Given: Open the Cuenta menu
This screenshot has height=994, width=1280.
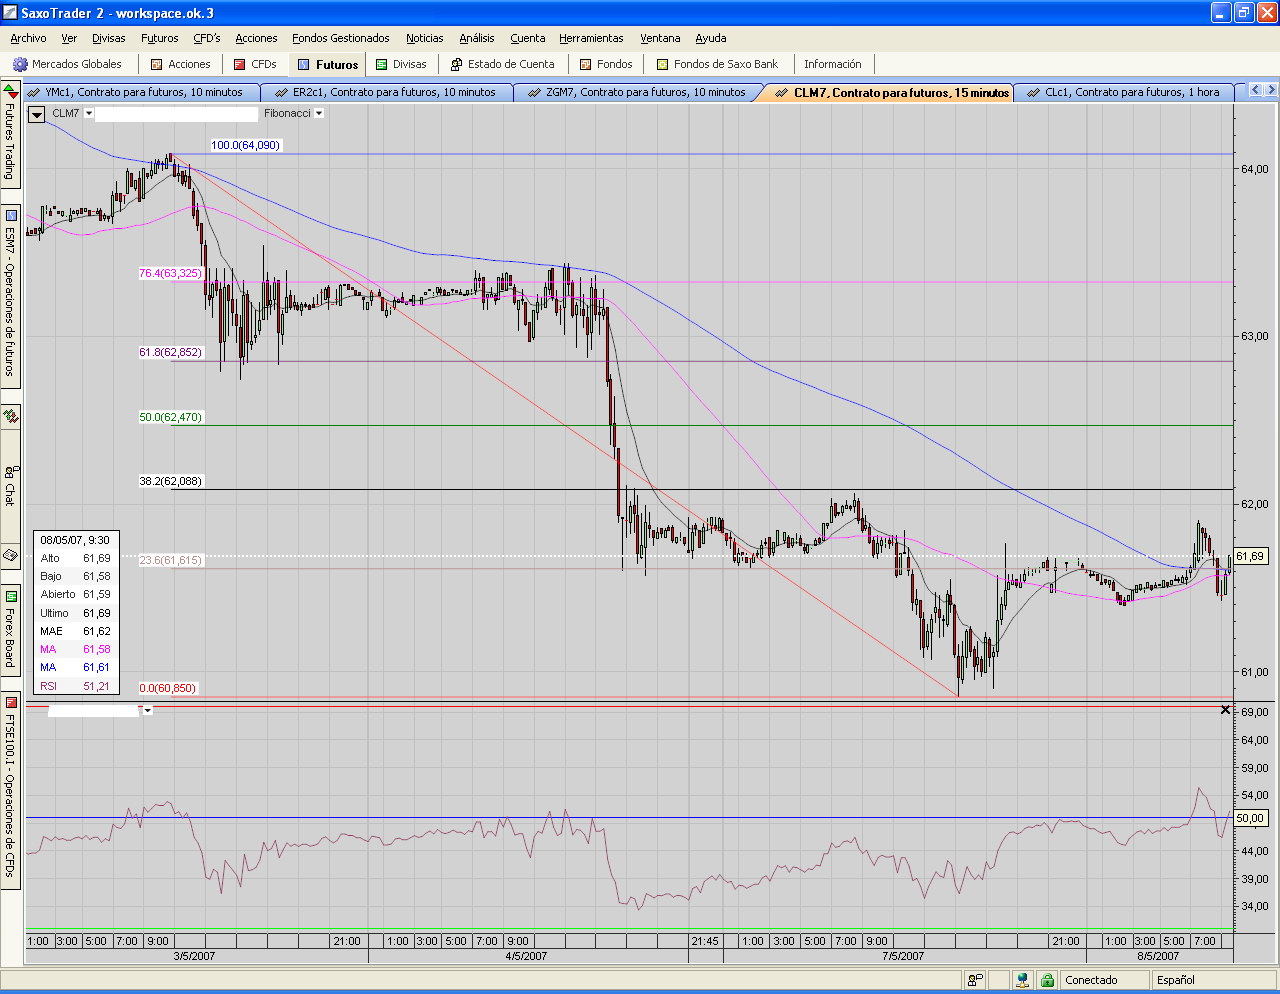Looking at the screenshot, I should (528, 38).
